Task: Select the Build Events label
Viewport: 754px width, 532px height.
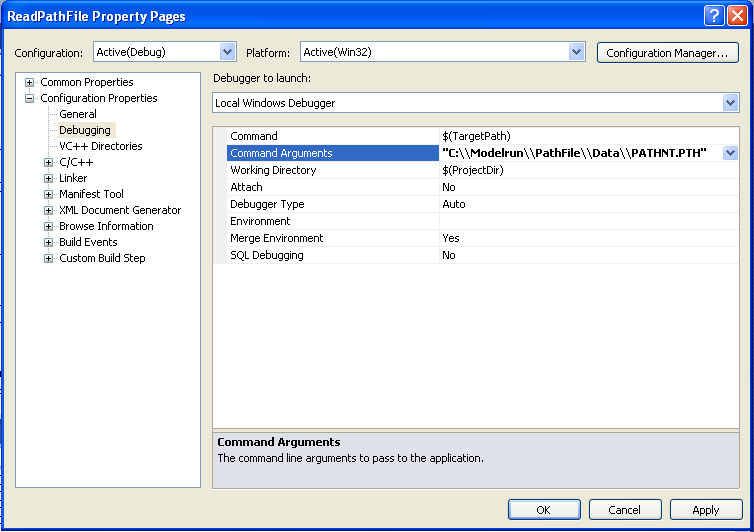Action: click(x=88, y=242)
